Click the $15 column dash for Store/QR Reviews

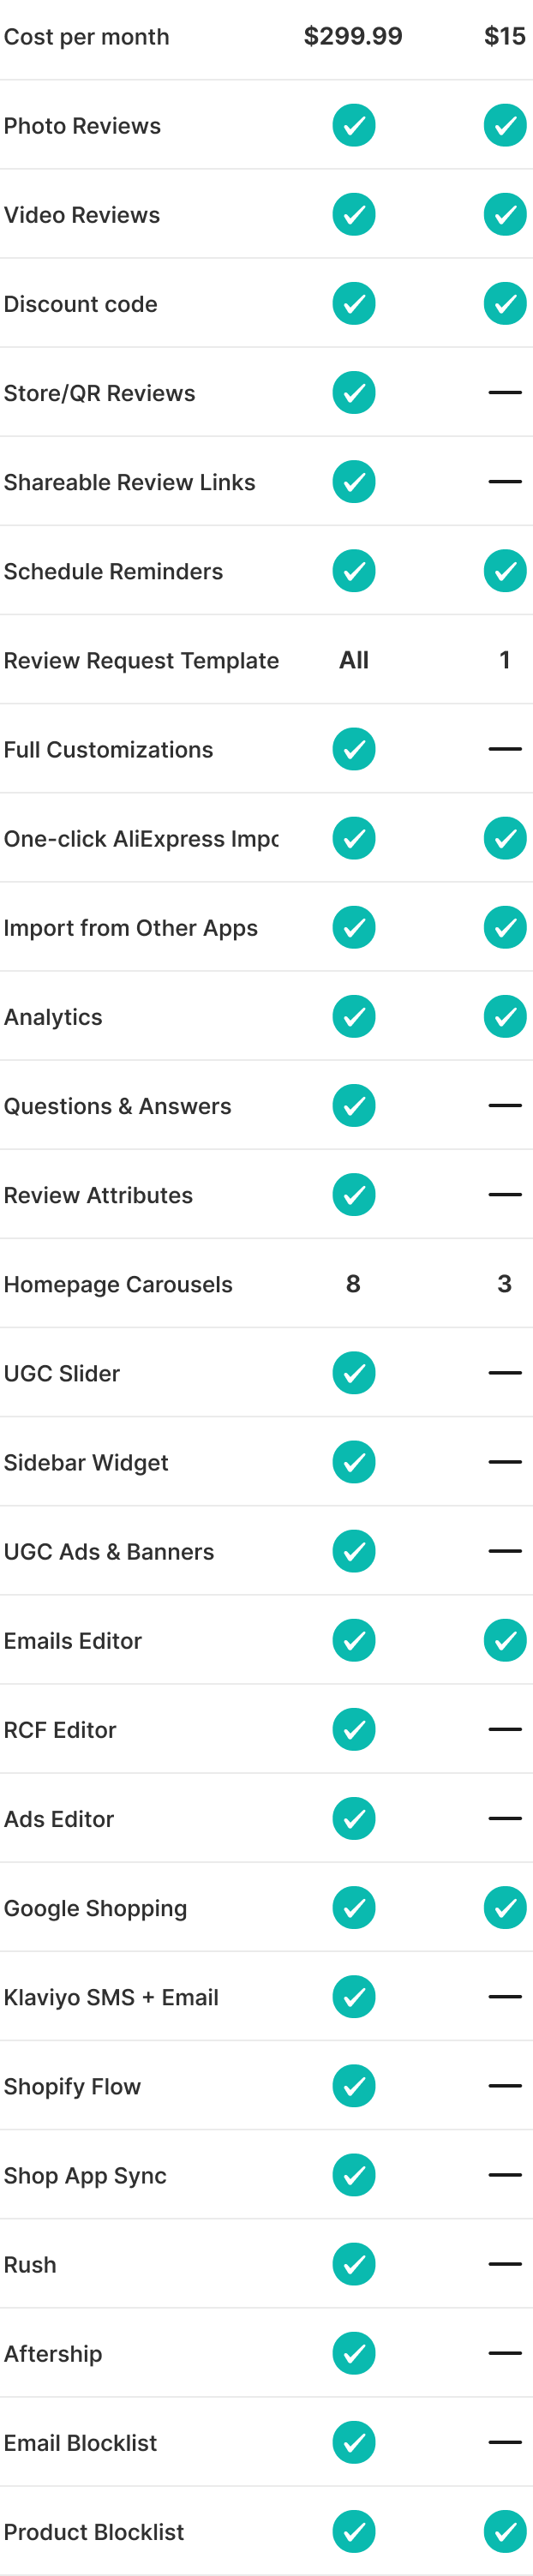(505, 393)
